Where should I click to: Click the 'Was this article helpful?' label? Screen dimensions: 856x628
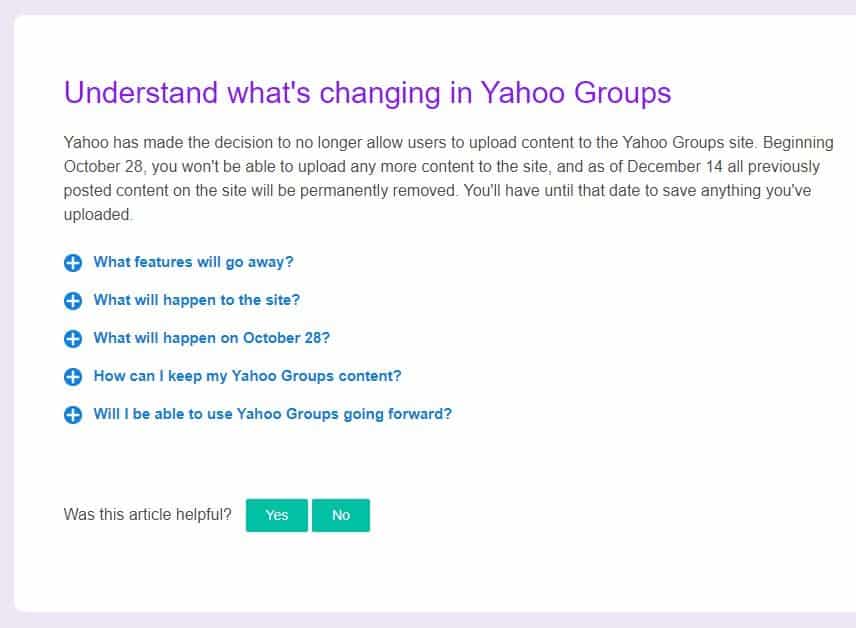point(147,515)
